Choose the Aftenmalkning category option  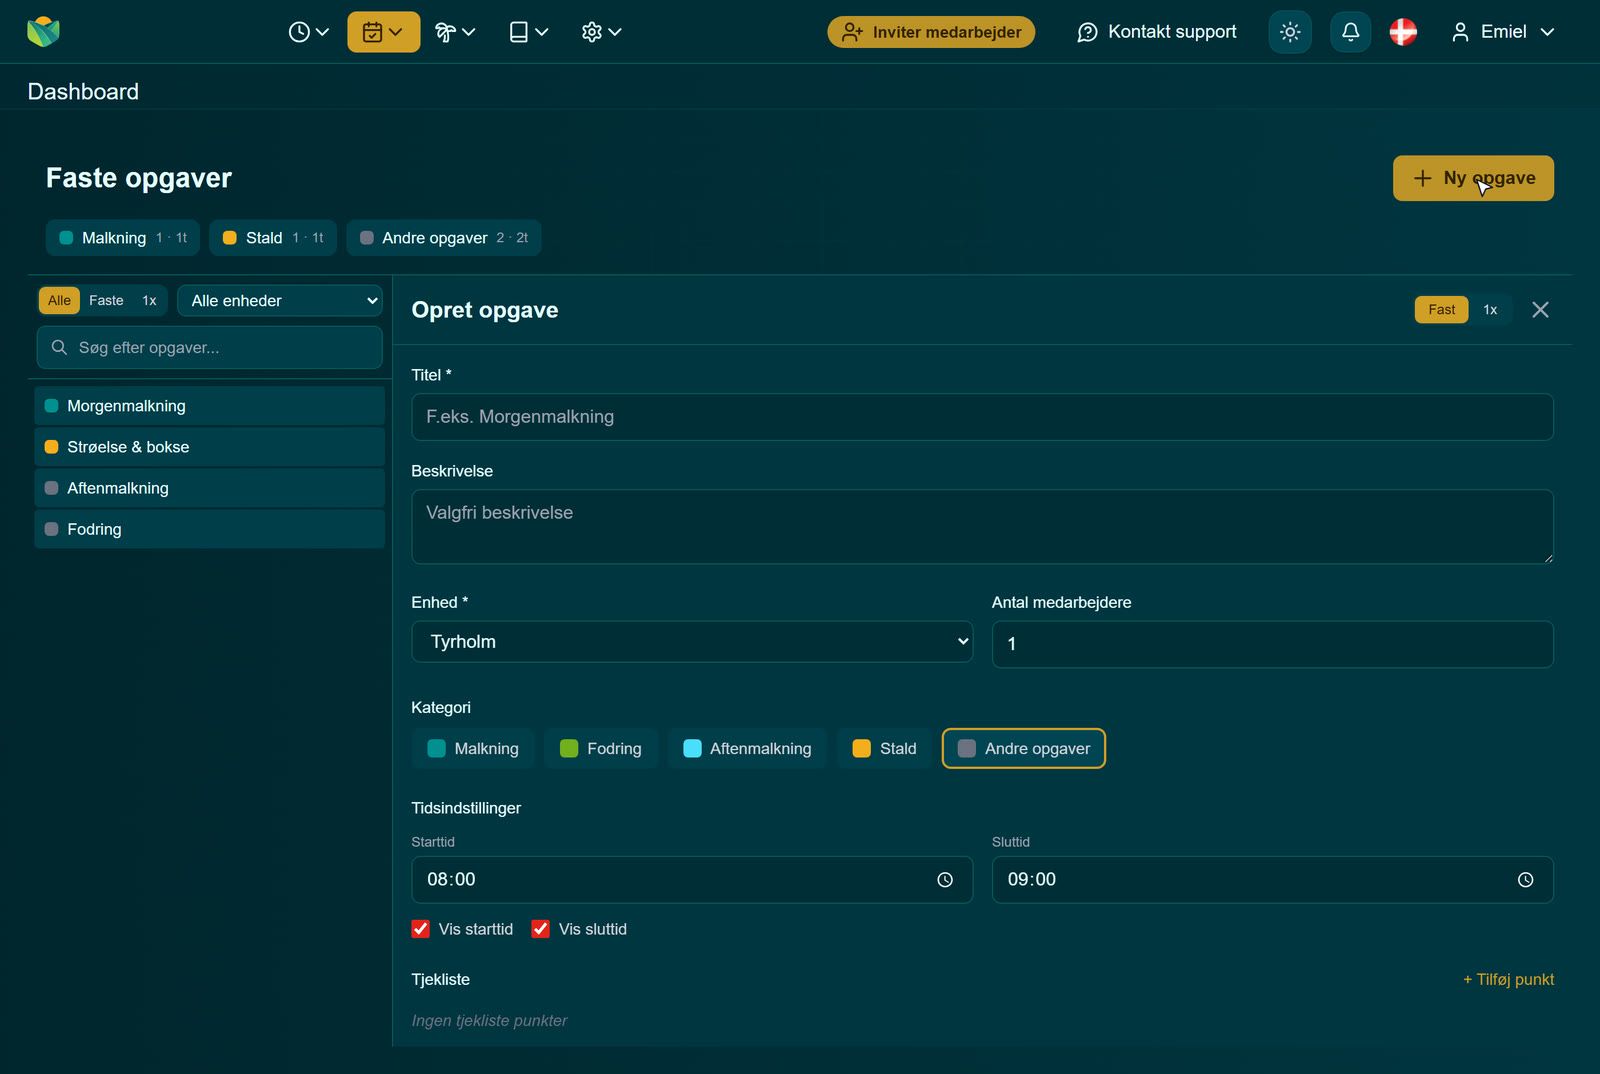[x=747, y=749]
